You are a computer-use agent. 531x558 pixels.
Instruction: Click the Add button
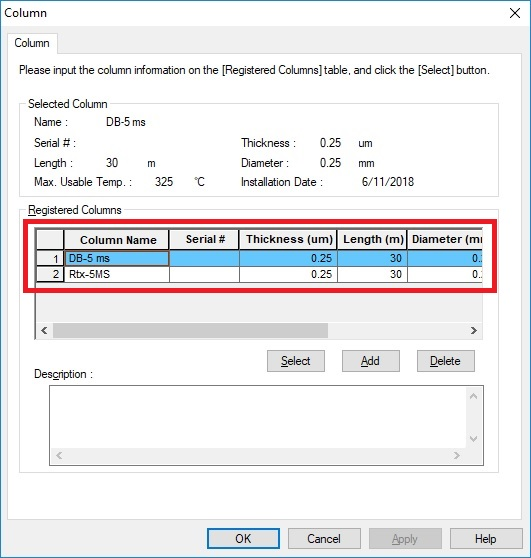coord(371,361)
